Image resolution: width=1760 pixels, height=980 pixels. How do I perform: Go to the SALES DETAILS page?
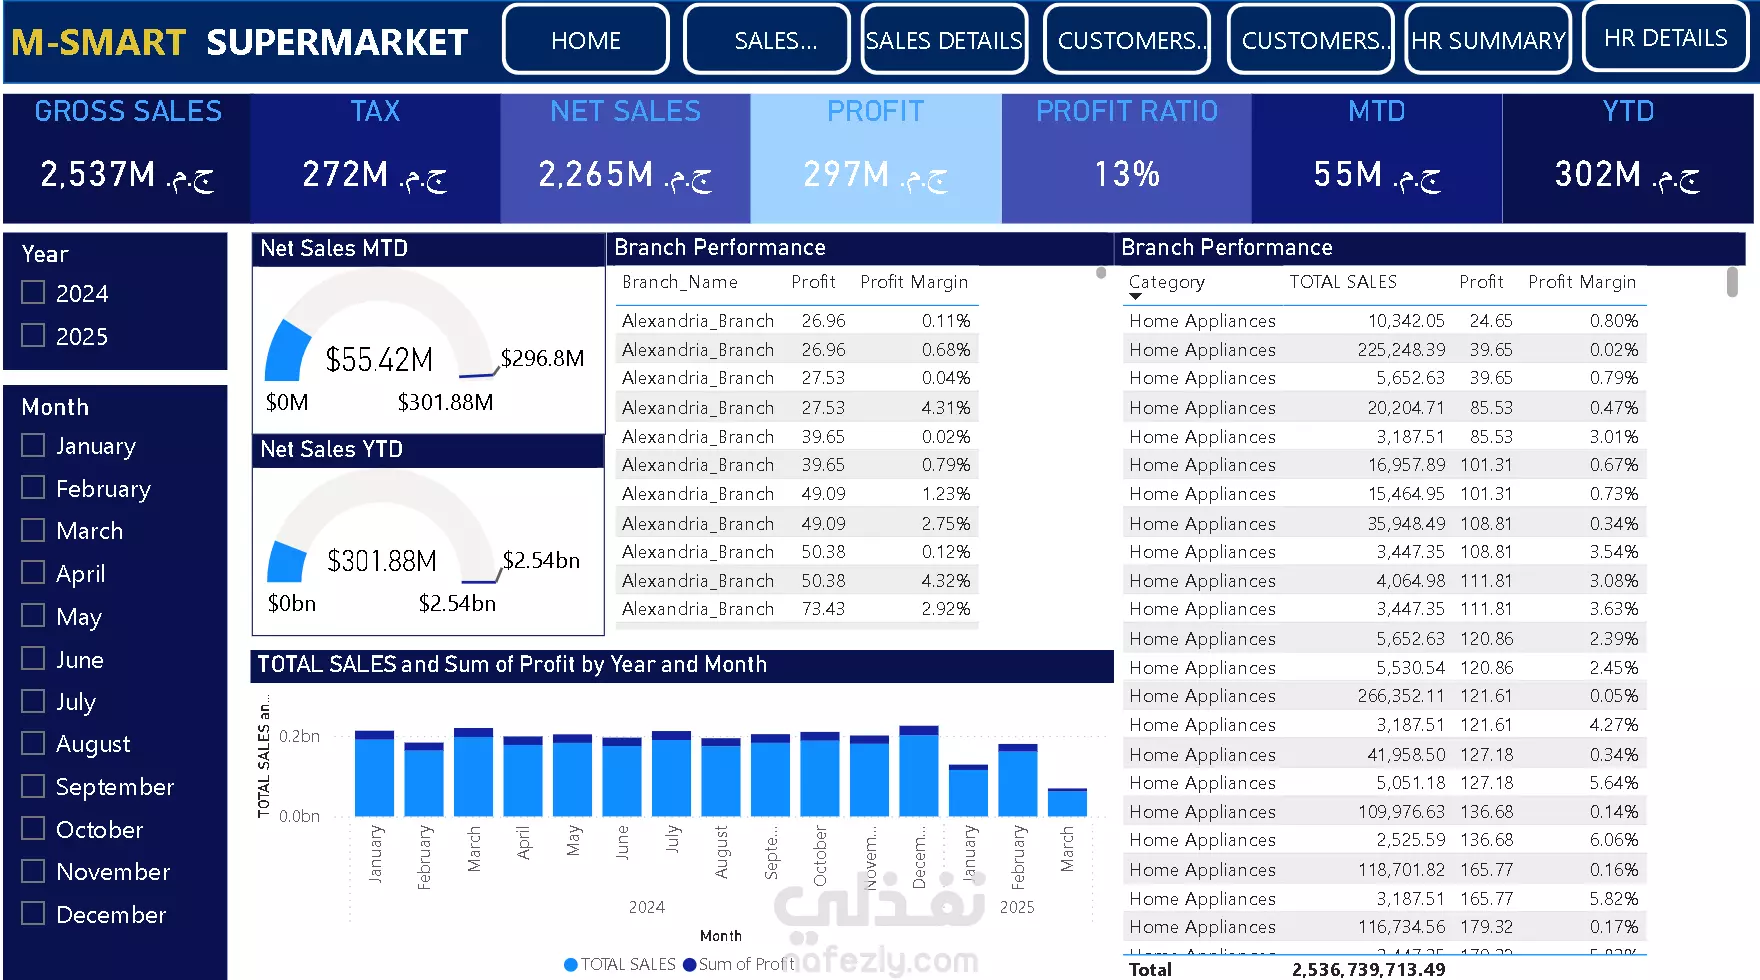tap(944, 40)
